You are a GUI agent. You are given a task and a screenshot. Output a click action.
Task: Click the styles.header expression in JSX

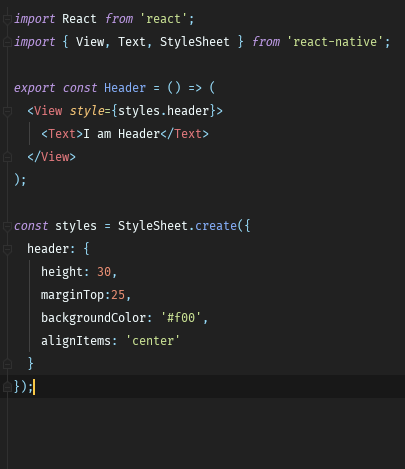164,111
